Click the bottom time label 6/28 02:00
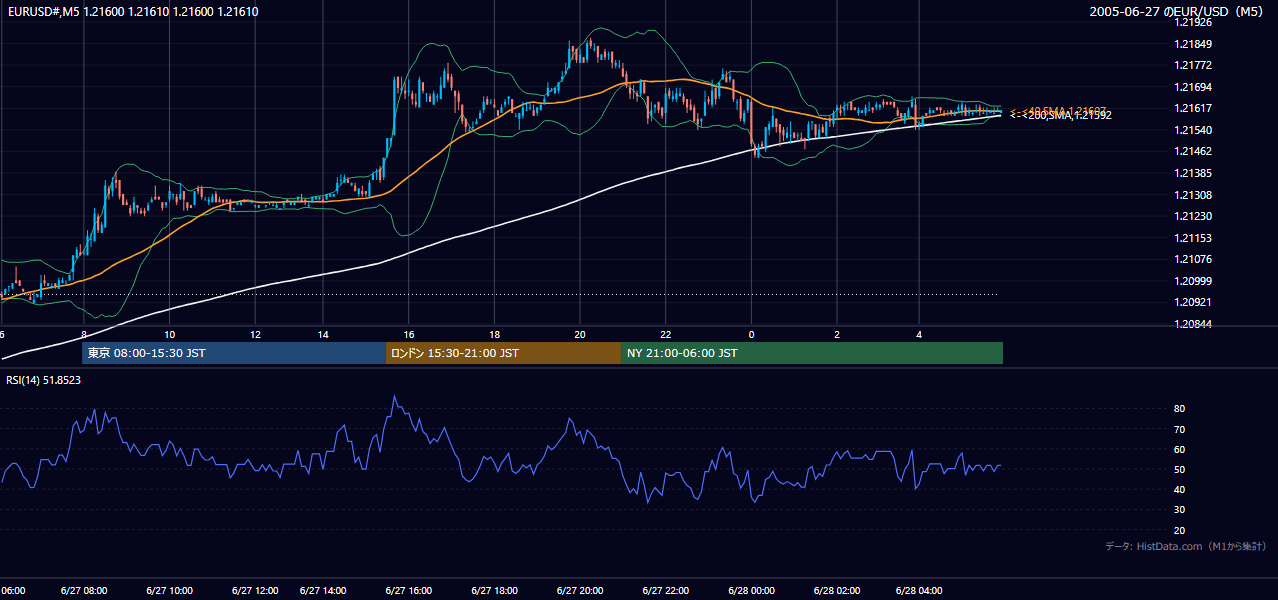 837,591
